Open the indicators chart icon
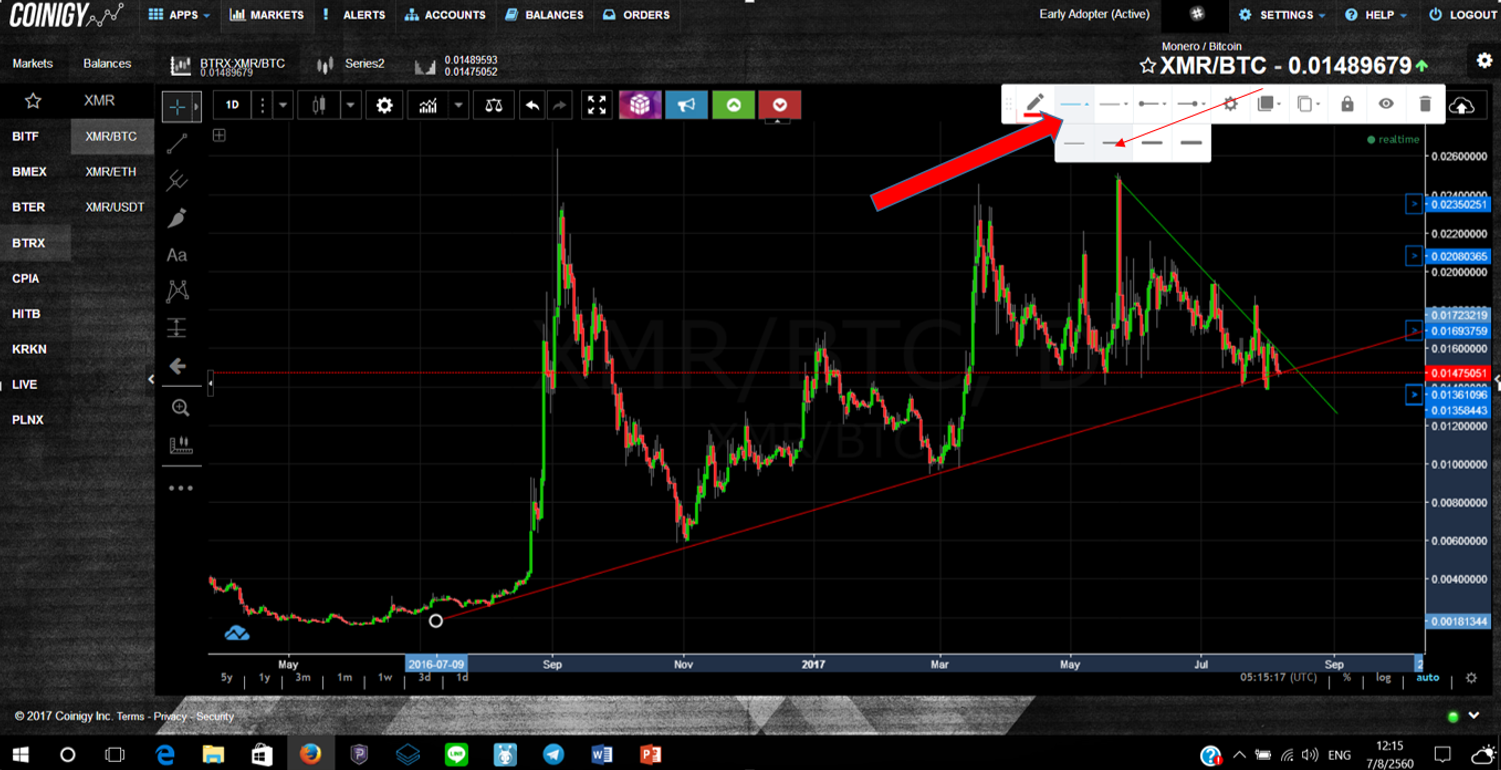 click(x=428, y=105)
